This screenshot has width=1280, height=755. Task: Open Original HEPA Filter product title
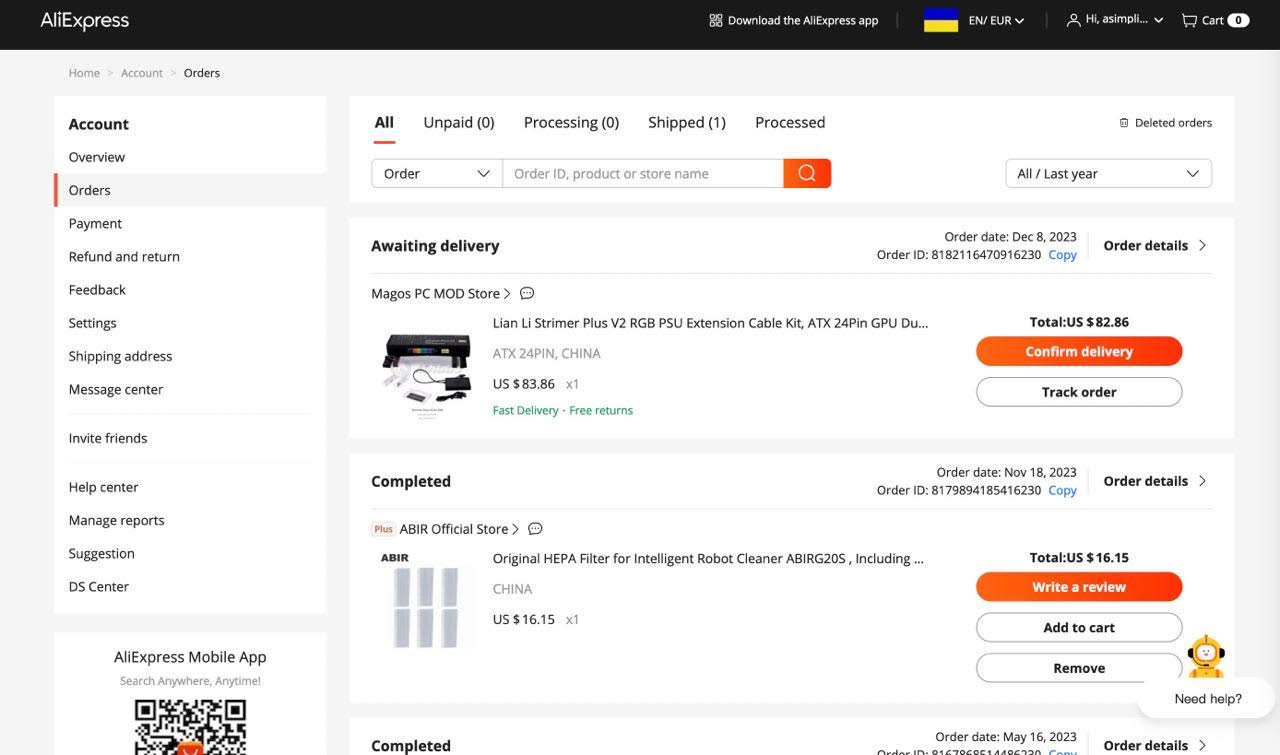point(708,559)
